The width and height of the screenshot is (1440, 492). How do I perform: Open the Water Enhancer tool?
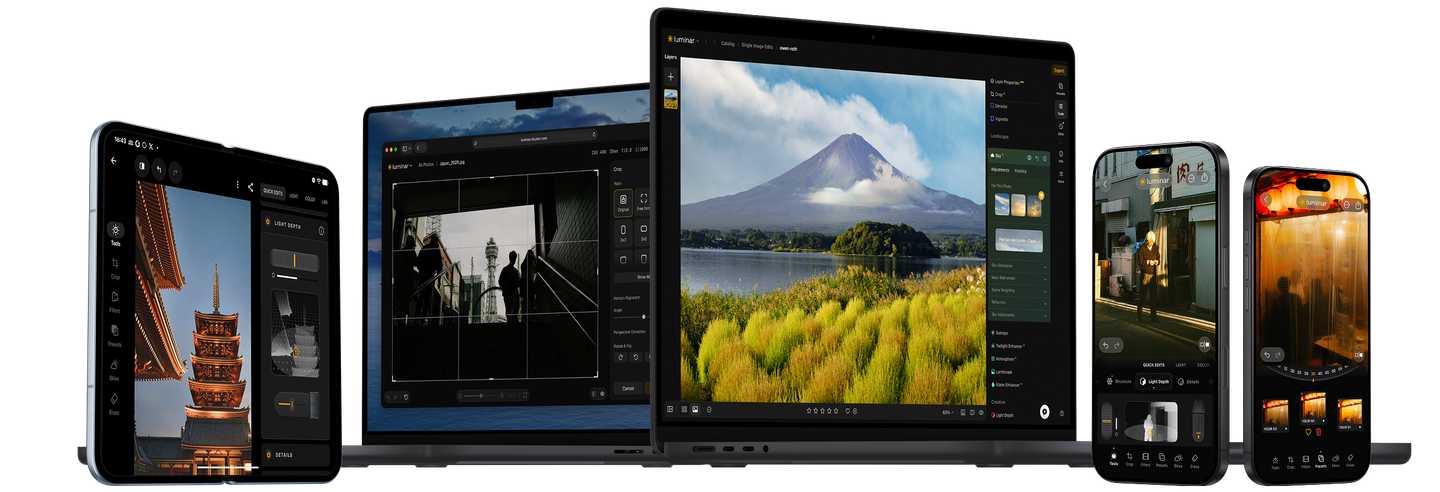(1006, 383)
